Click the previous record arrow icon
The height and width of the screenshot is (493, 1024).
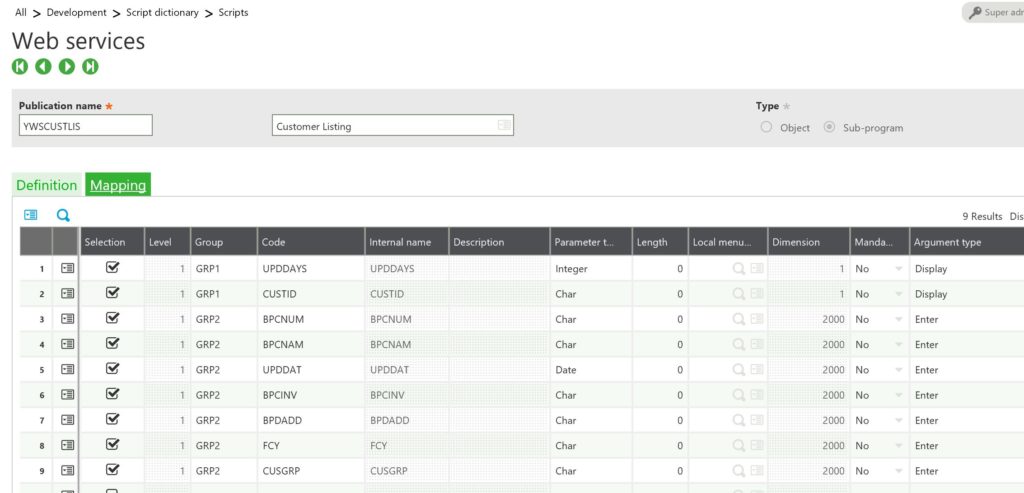point(43,67)
